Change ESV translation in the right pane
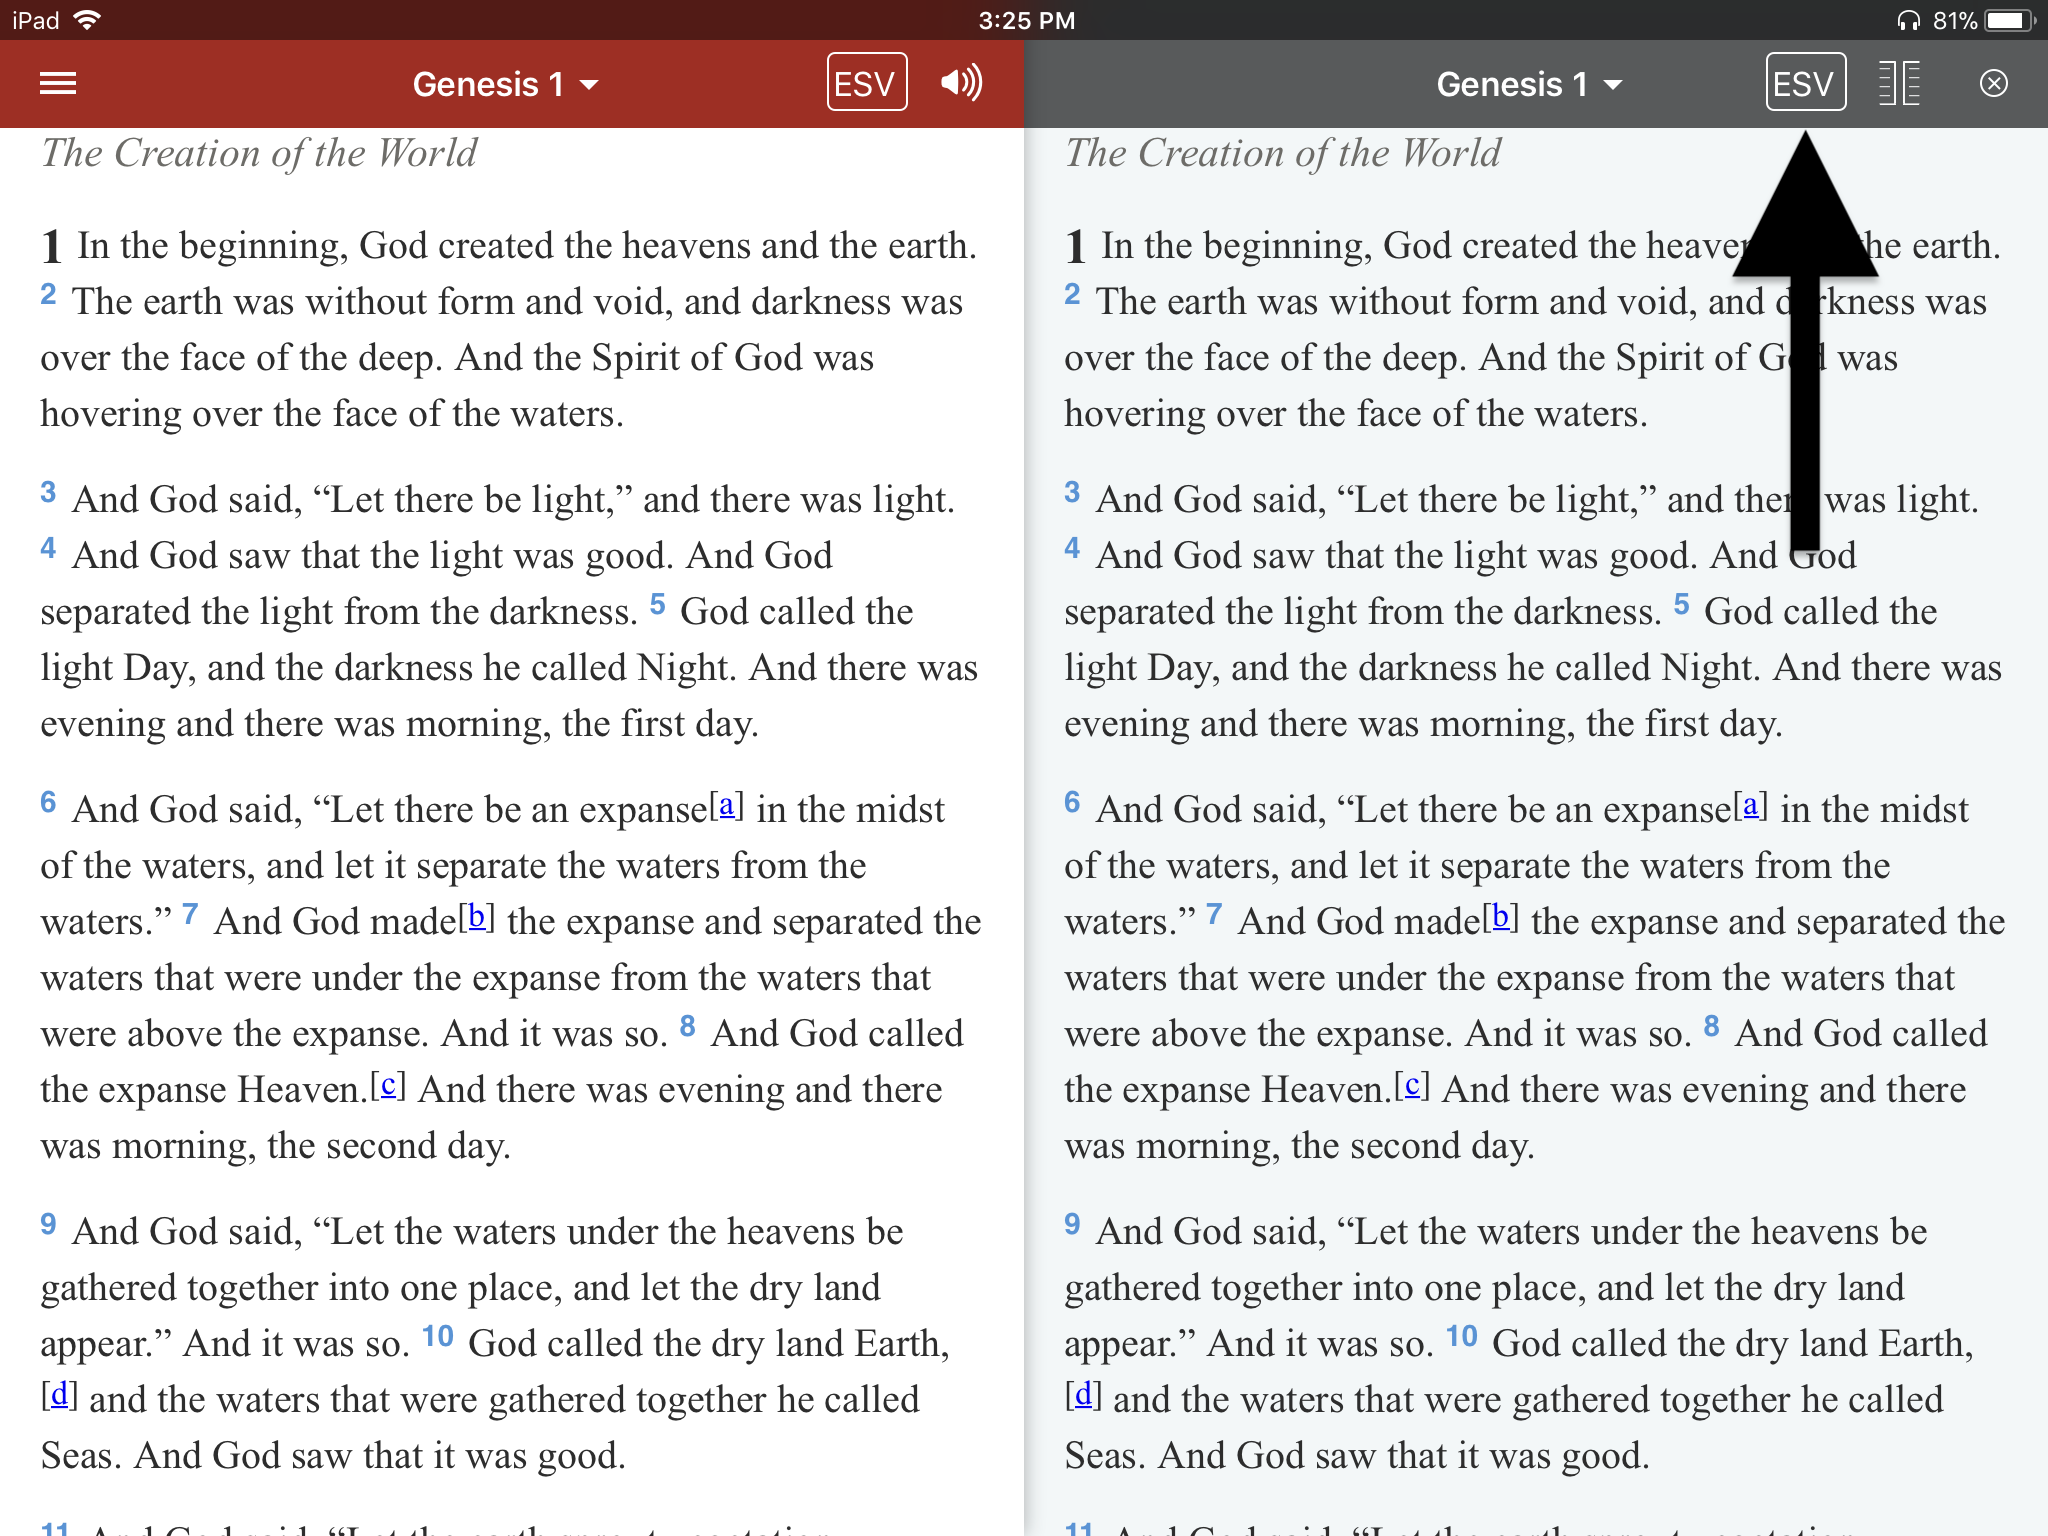 tap(1805, 83)
